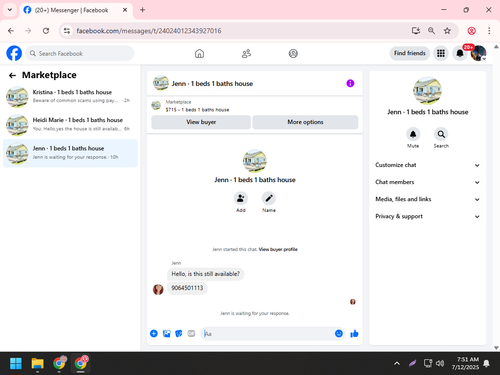Click the More options button
The width and height of the screenshot is (500, 375).
click(x=305, y=122)
